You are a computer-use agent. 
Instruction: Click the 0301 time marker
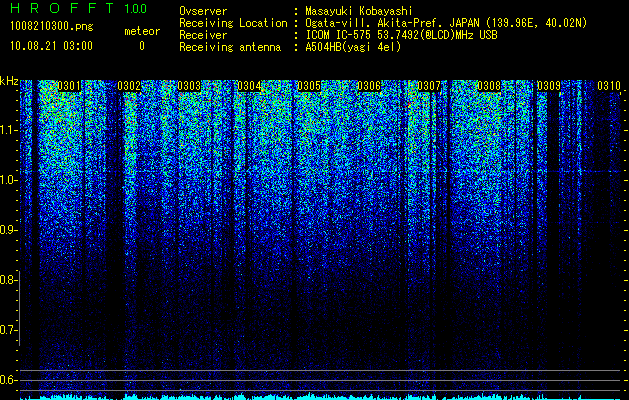(69, 86)
